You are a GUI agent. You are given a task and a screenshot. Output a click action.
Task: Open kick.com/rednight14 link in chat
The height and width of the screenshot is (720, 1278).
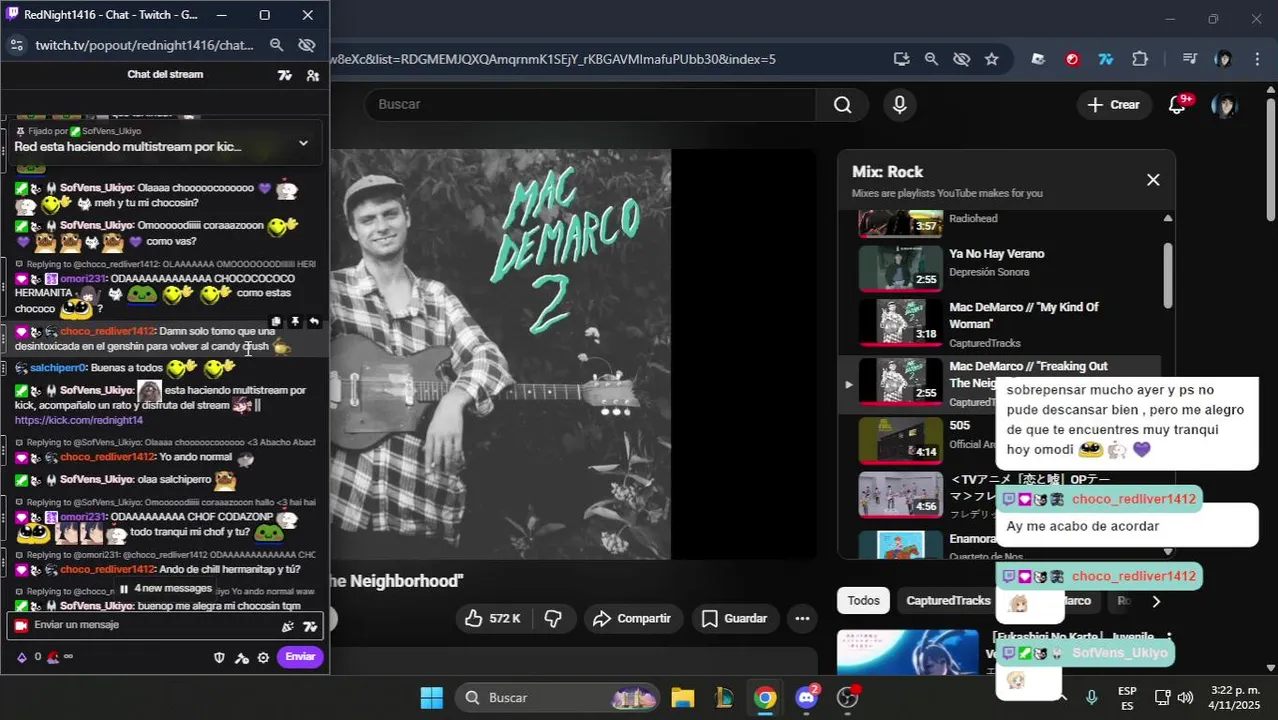(x=79, y=420)
